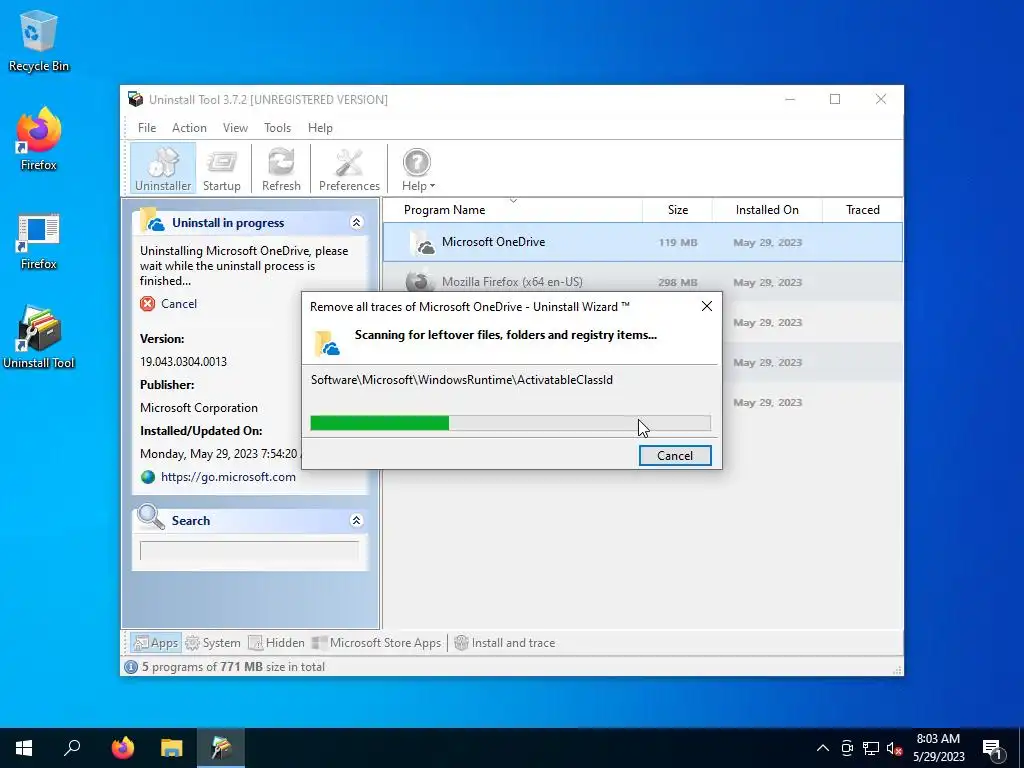Open the Tools menu
Viewport: 1024px width, 768px height.
pos(277,128)
